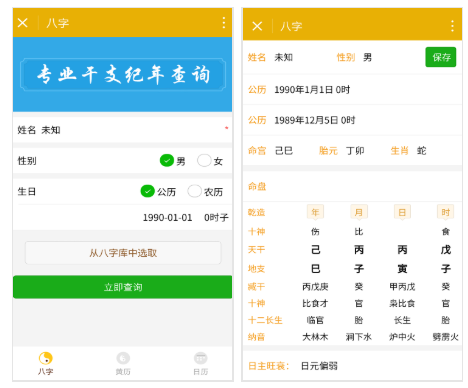Click 大林木 in the 纳音 row
The height and width of the screenshot is (388, 468).
(x=315, y=337)
